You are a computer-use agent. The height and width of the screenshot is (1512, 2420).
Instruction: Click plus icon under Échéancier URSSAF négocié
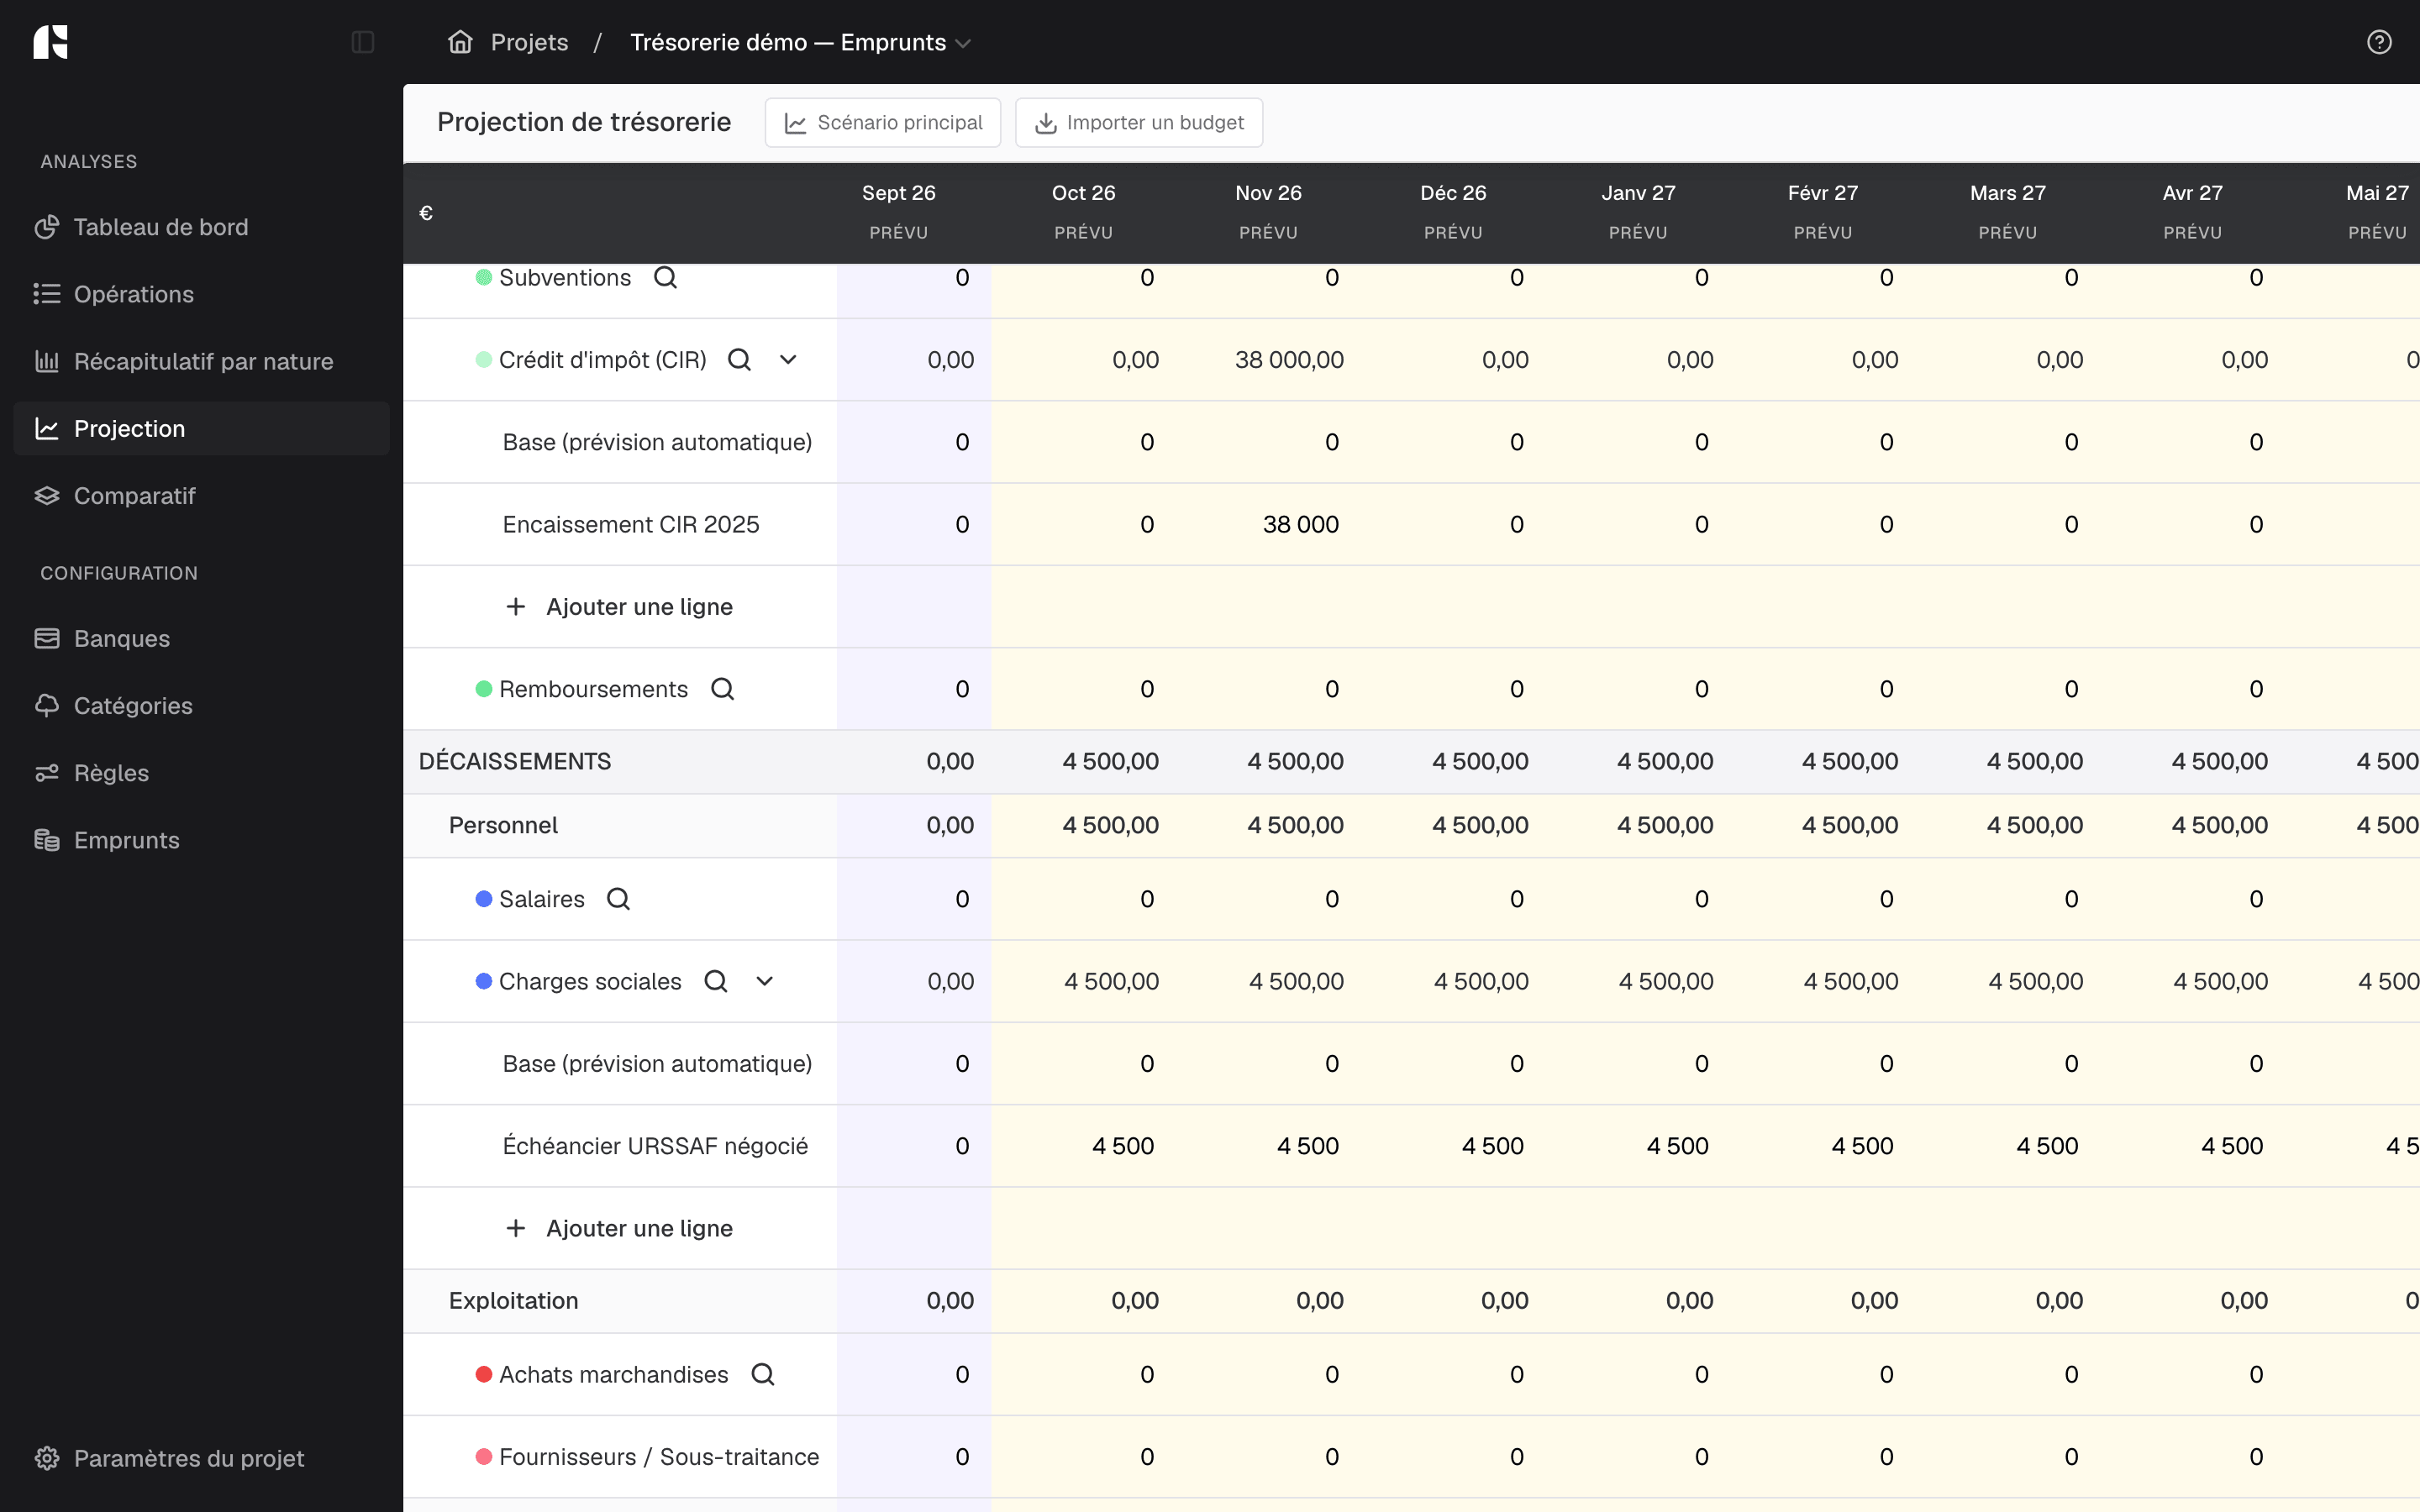(x=515, y=1228)
